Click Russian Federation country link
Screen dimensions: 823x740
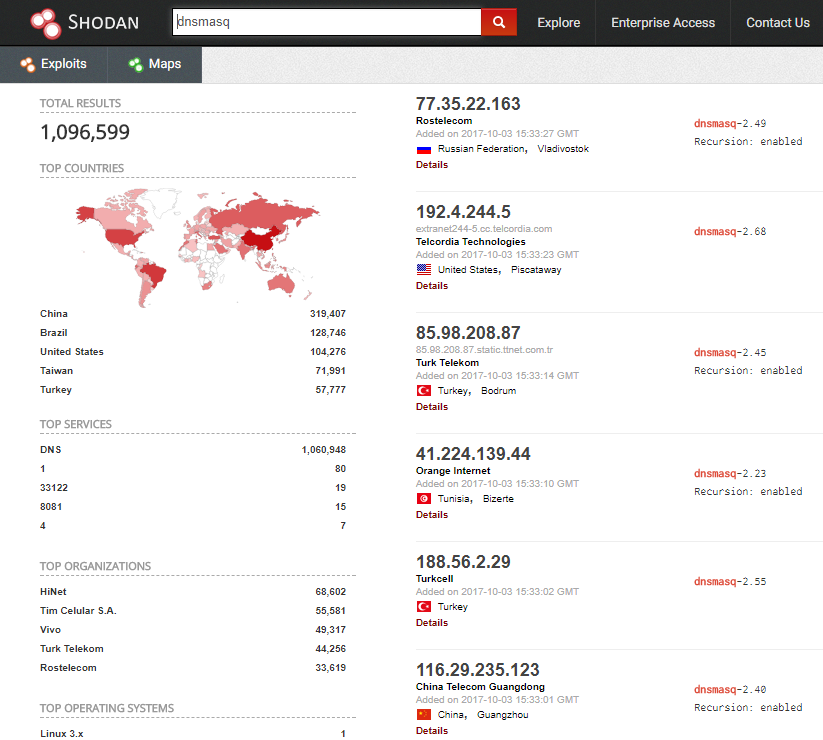[x=482, y=149]
